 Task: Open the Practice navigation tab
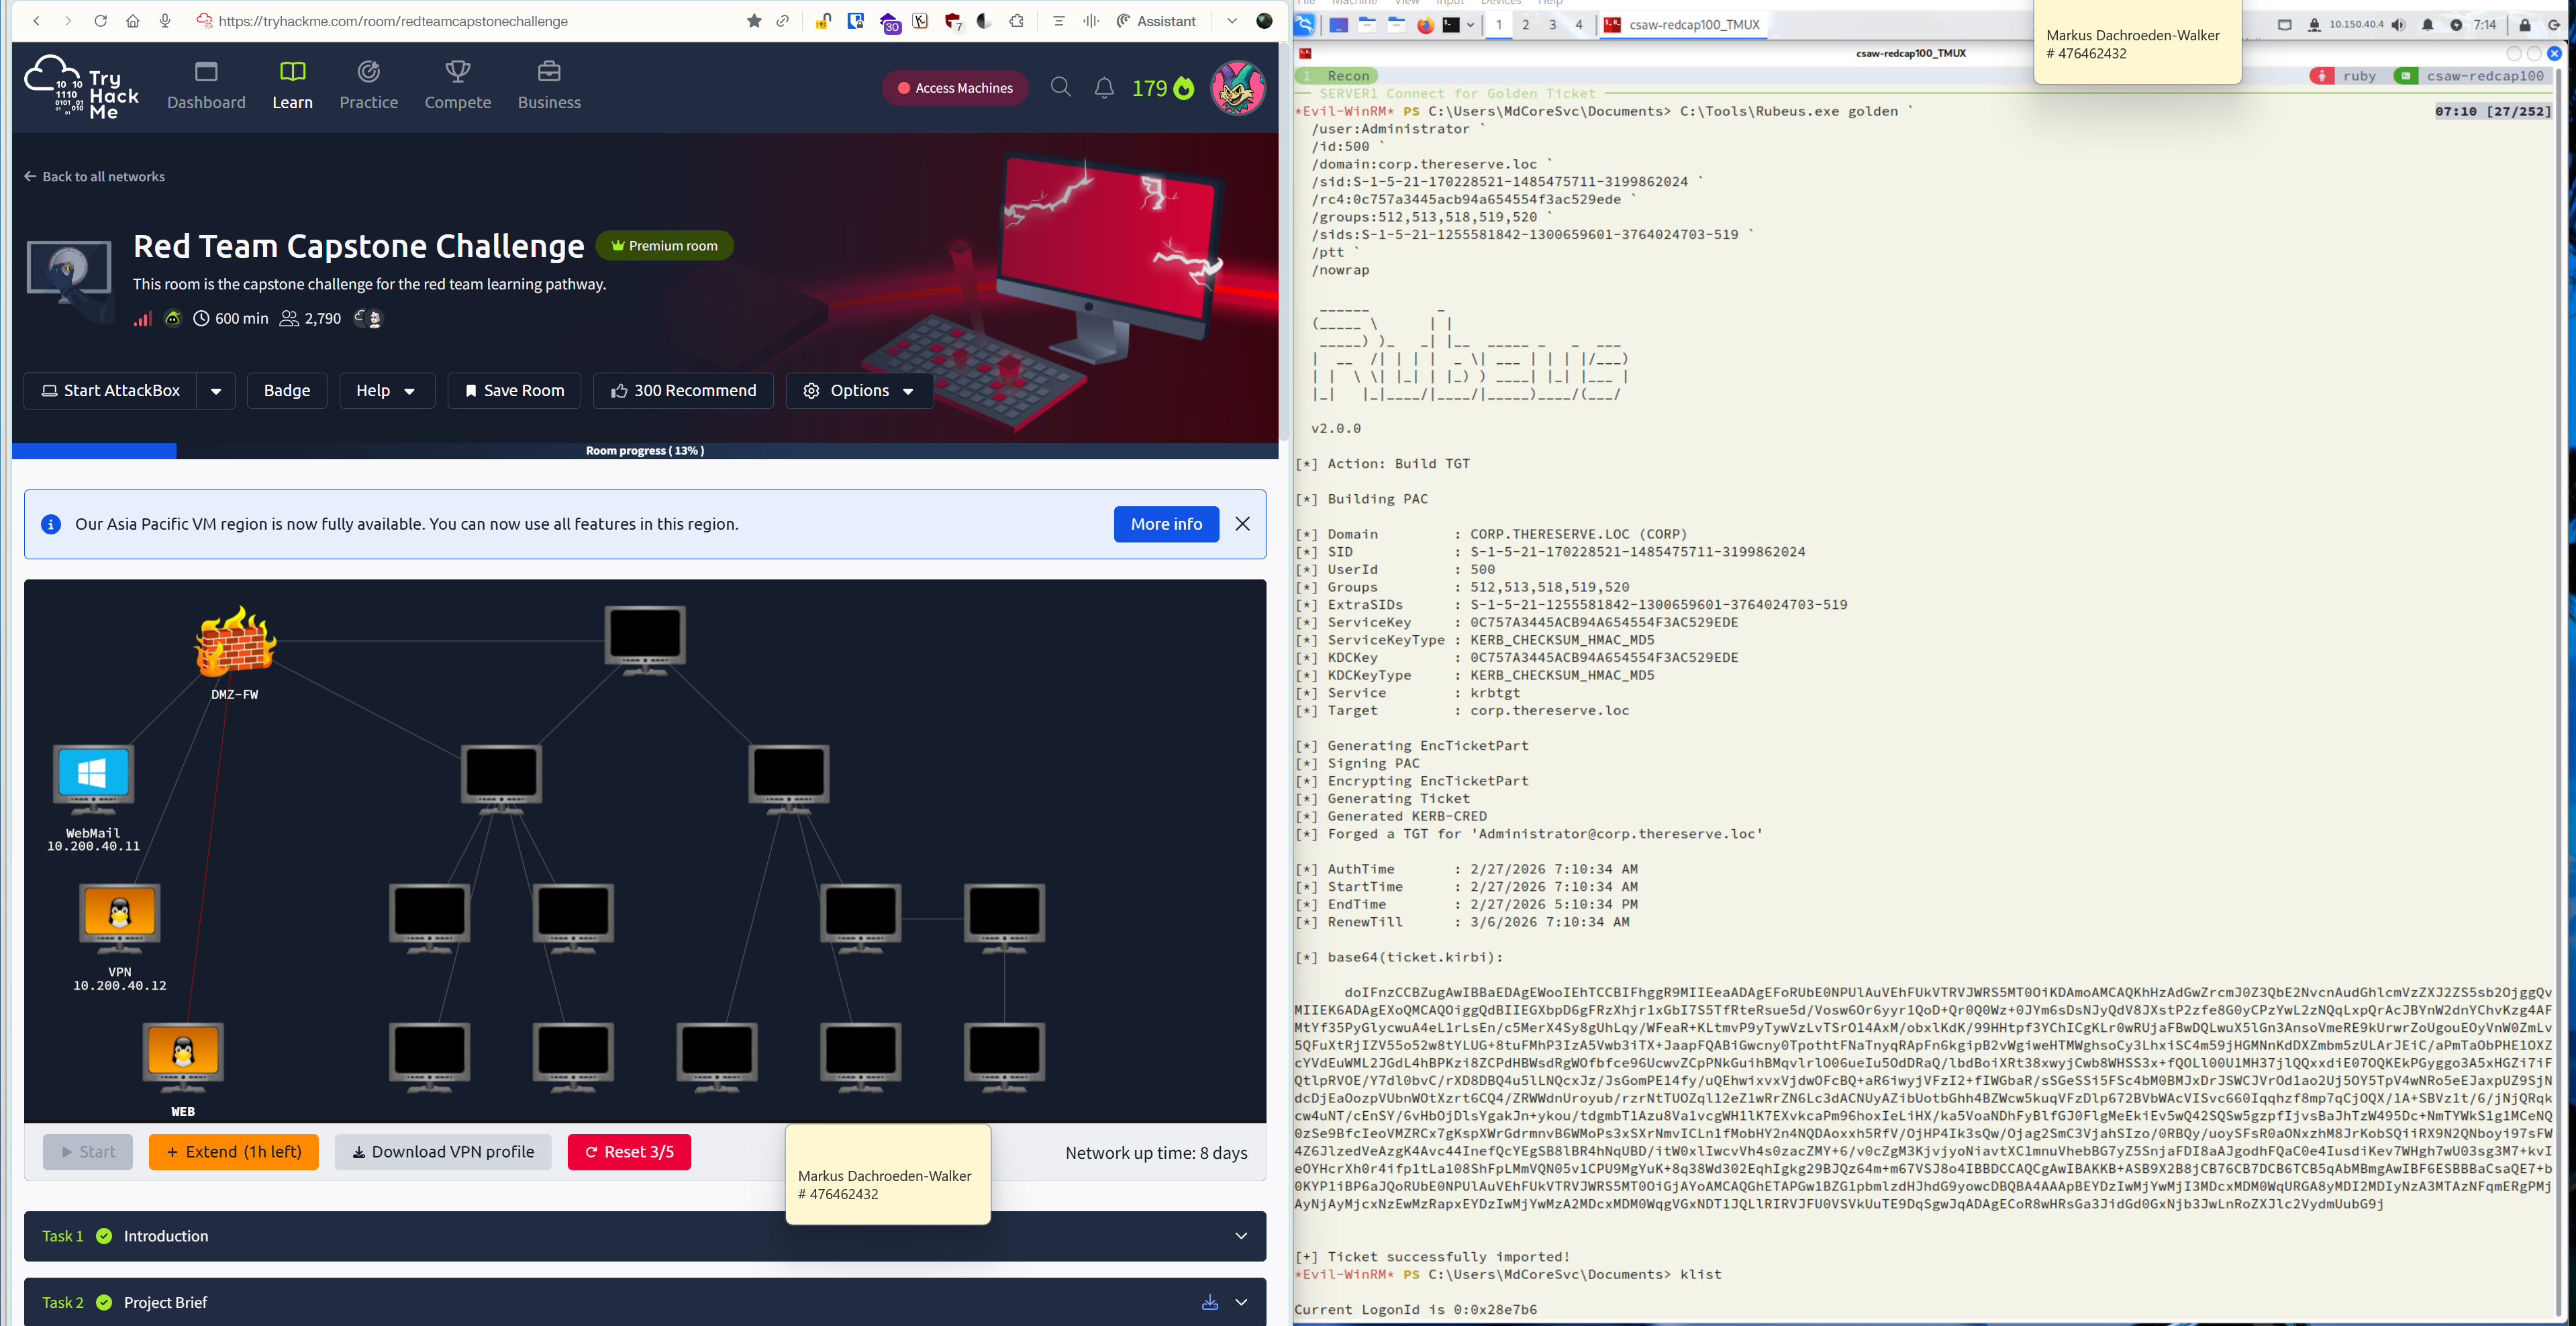coord(368,85)
